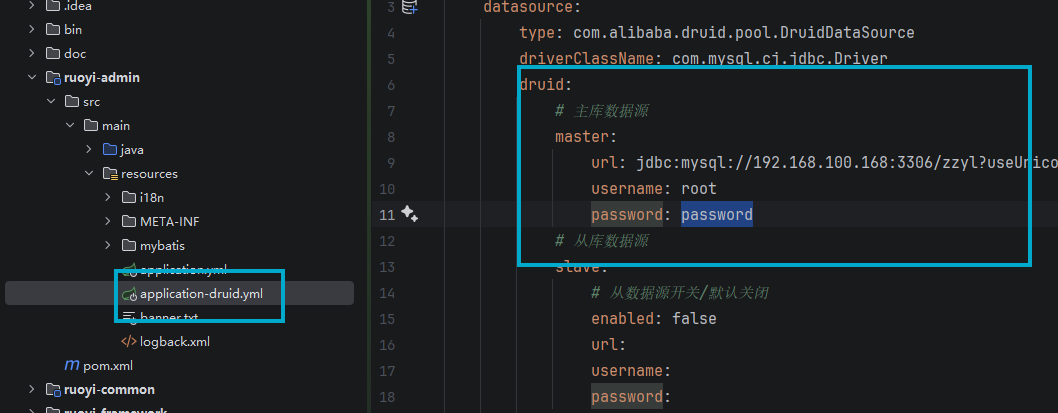Open the banner.txt file
Screen dimensions: 1058x413
click(x=169, y=317)
